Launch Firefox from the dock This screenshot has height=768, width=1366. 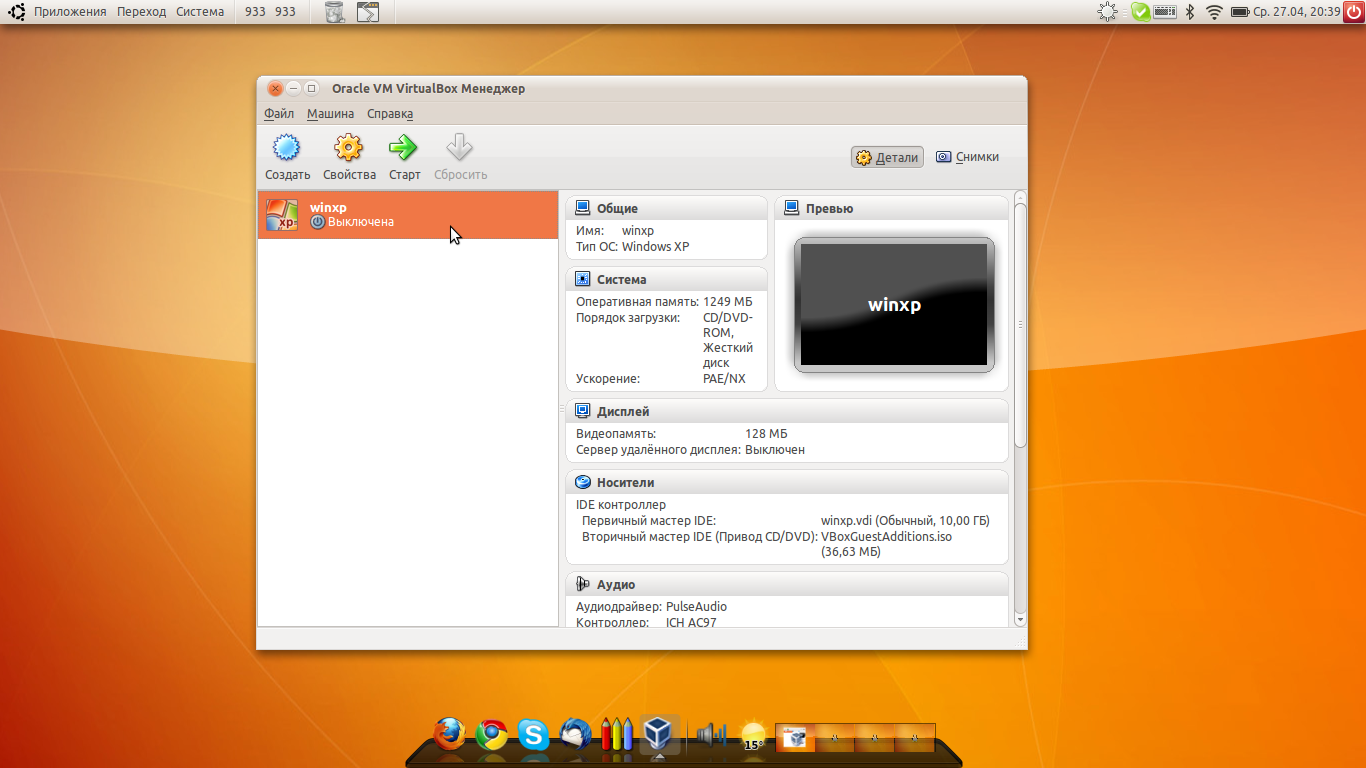click(450, 734)
